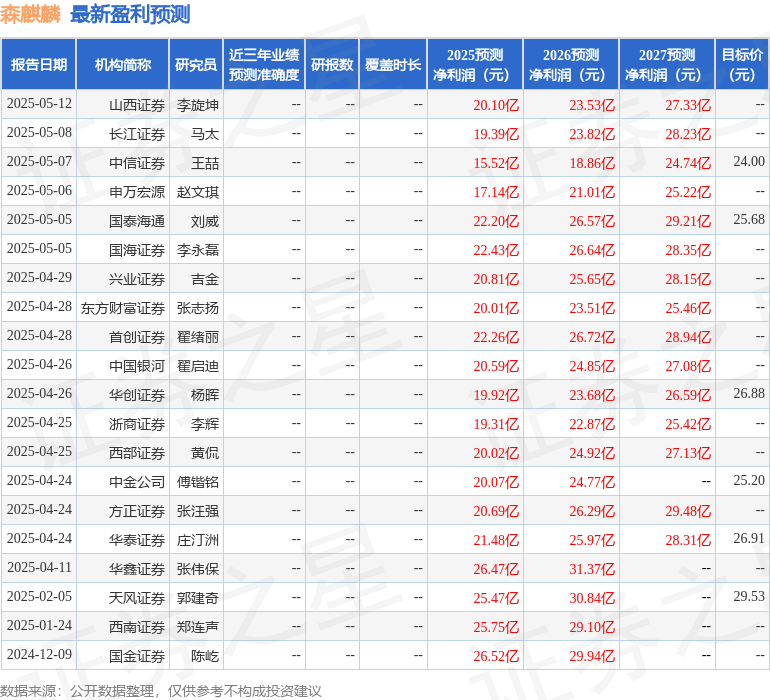Click target price 25.20
The image size is (770, 700).
coord(749,480)
